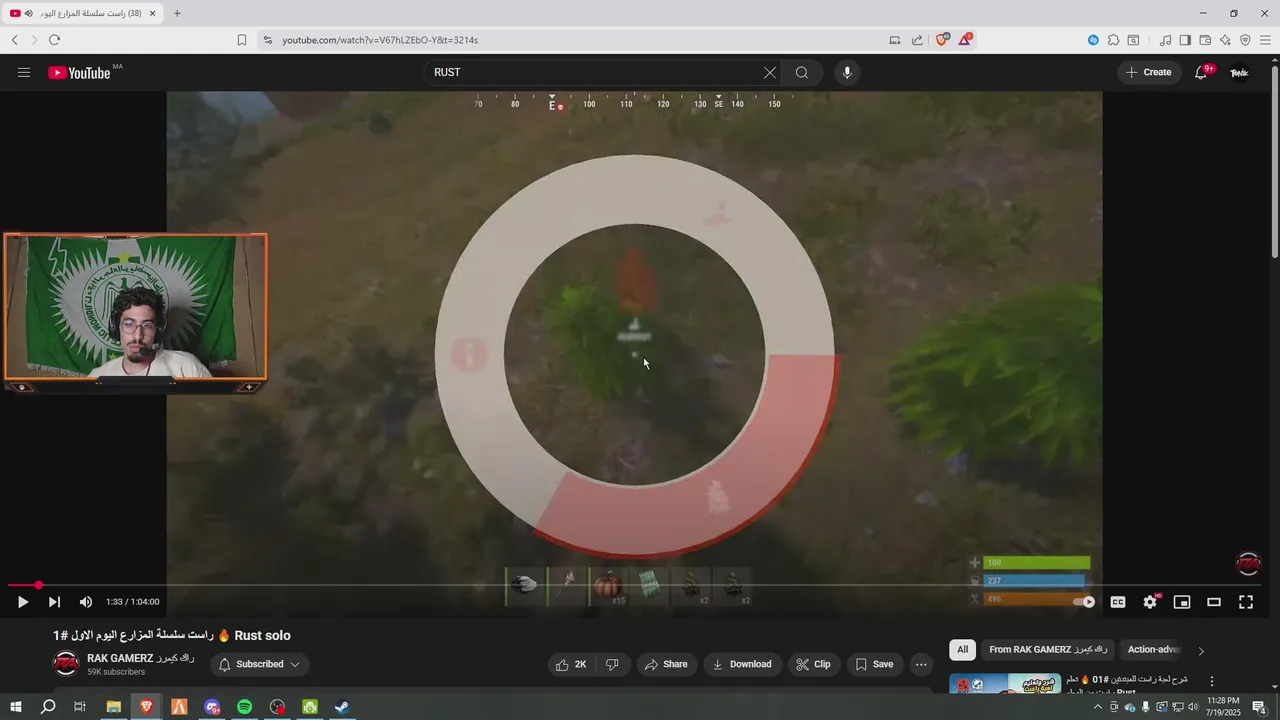Reload the current page

[x=54, y=40]
